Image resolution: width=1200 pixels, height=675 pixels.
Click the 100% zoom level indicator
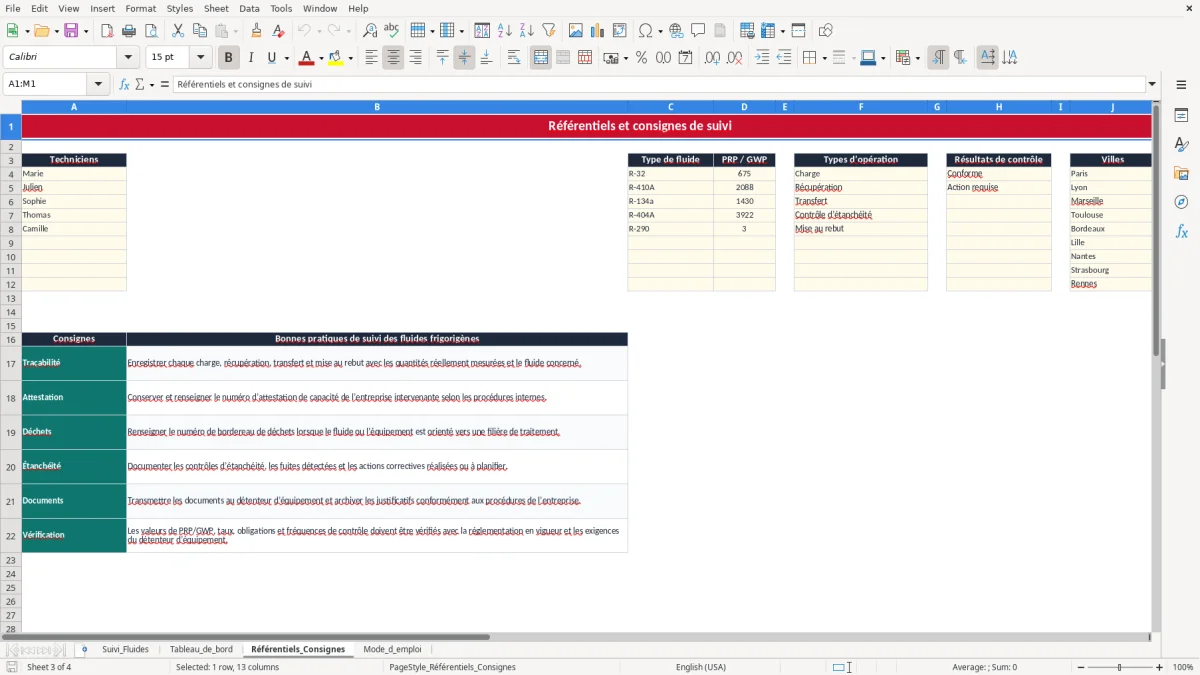pyautogui.click(x=1183, y=667)
